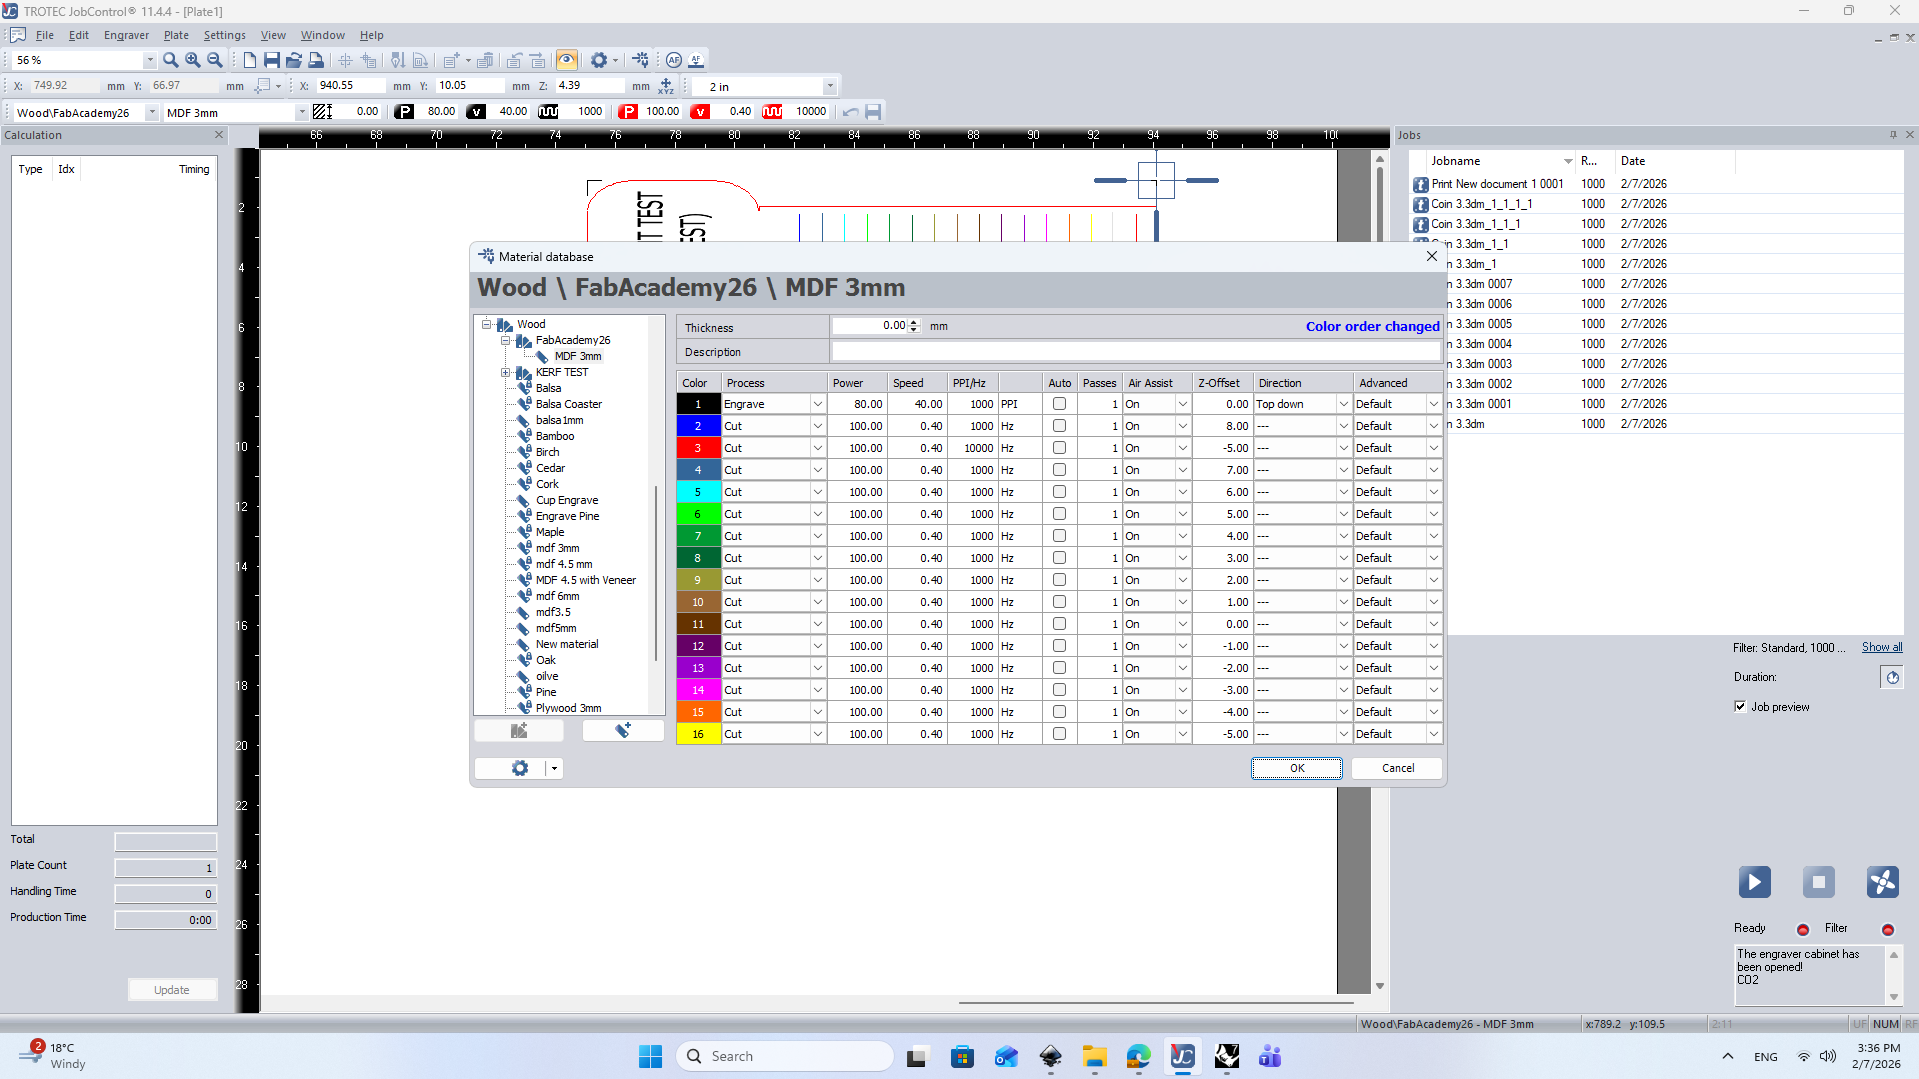Check the Auto box for color 1
Viewport: 1919px width, 1079px height.
tap(1059, 403)
